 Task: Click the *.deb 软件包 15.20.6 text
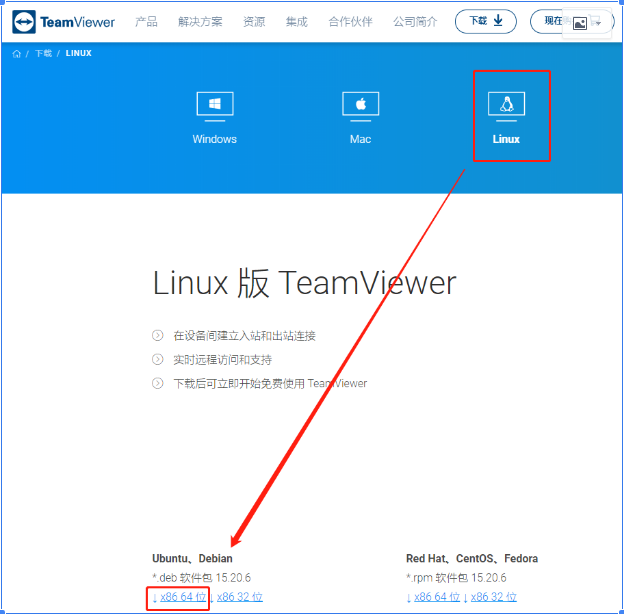coord(201,577)
